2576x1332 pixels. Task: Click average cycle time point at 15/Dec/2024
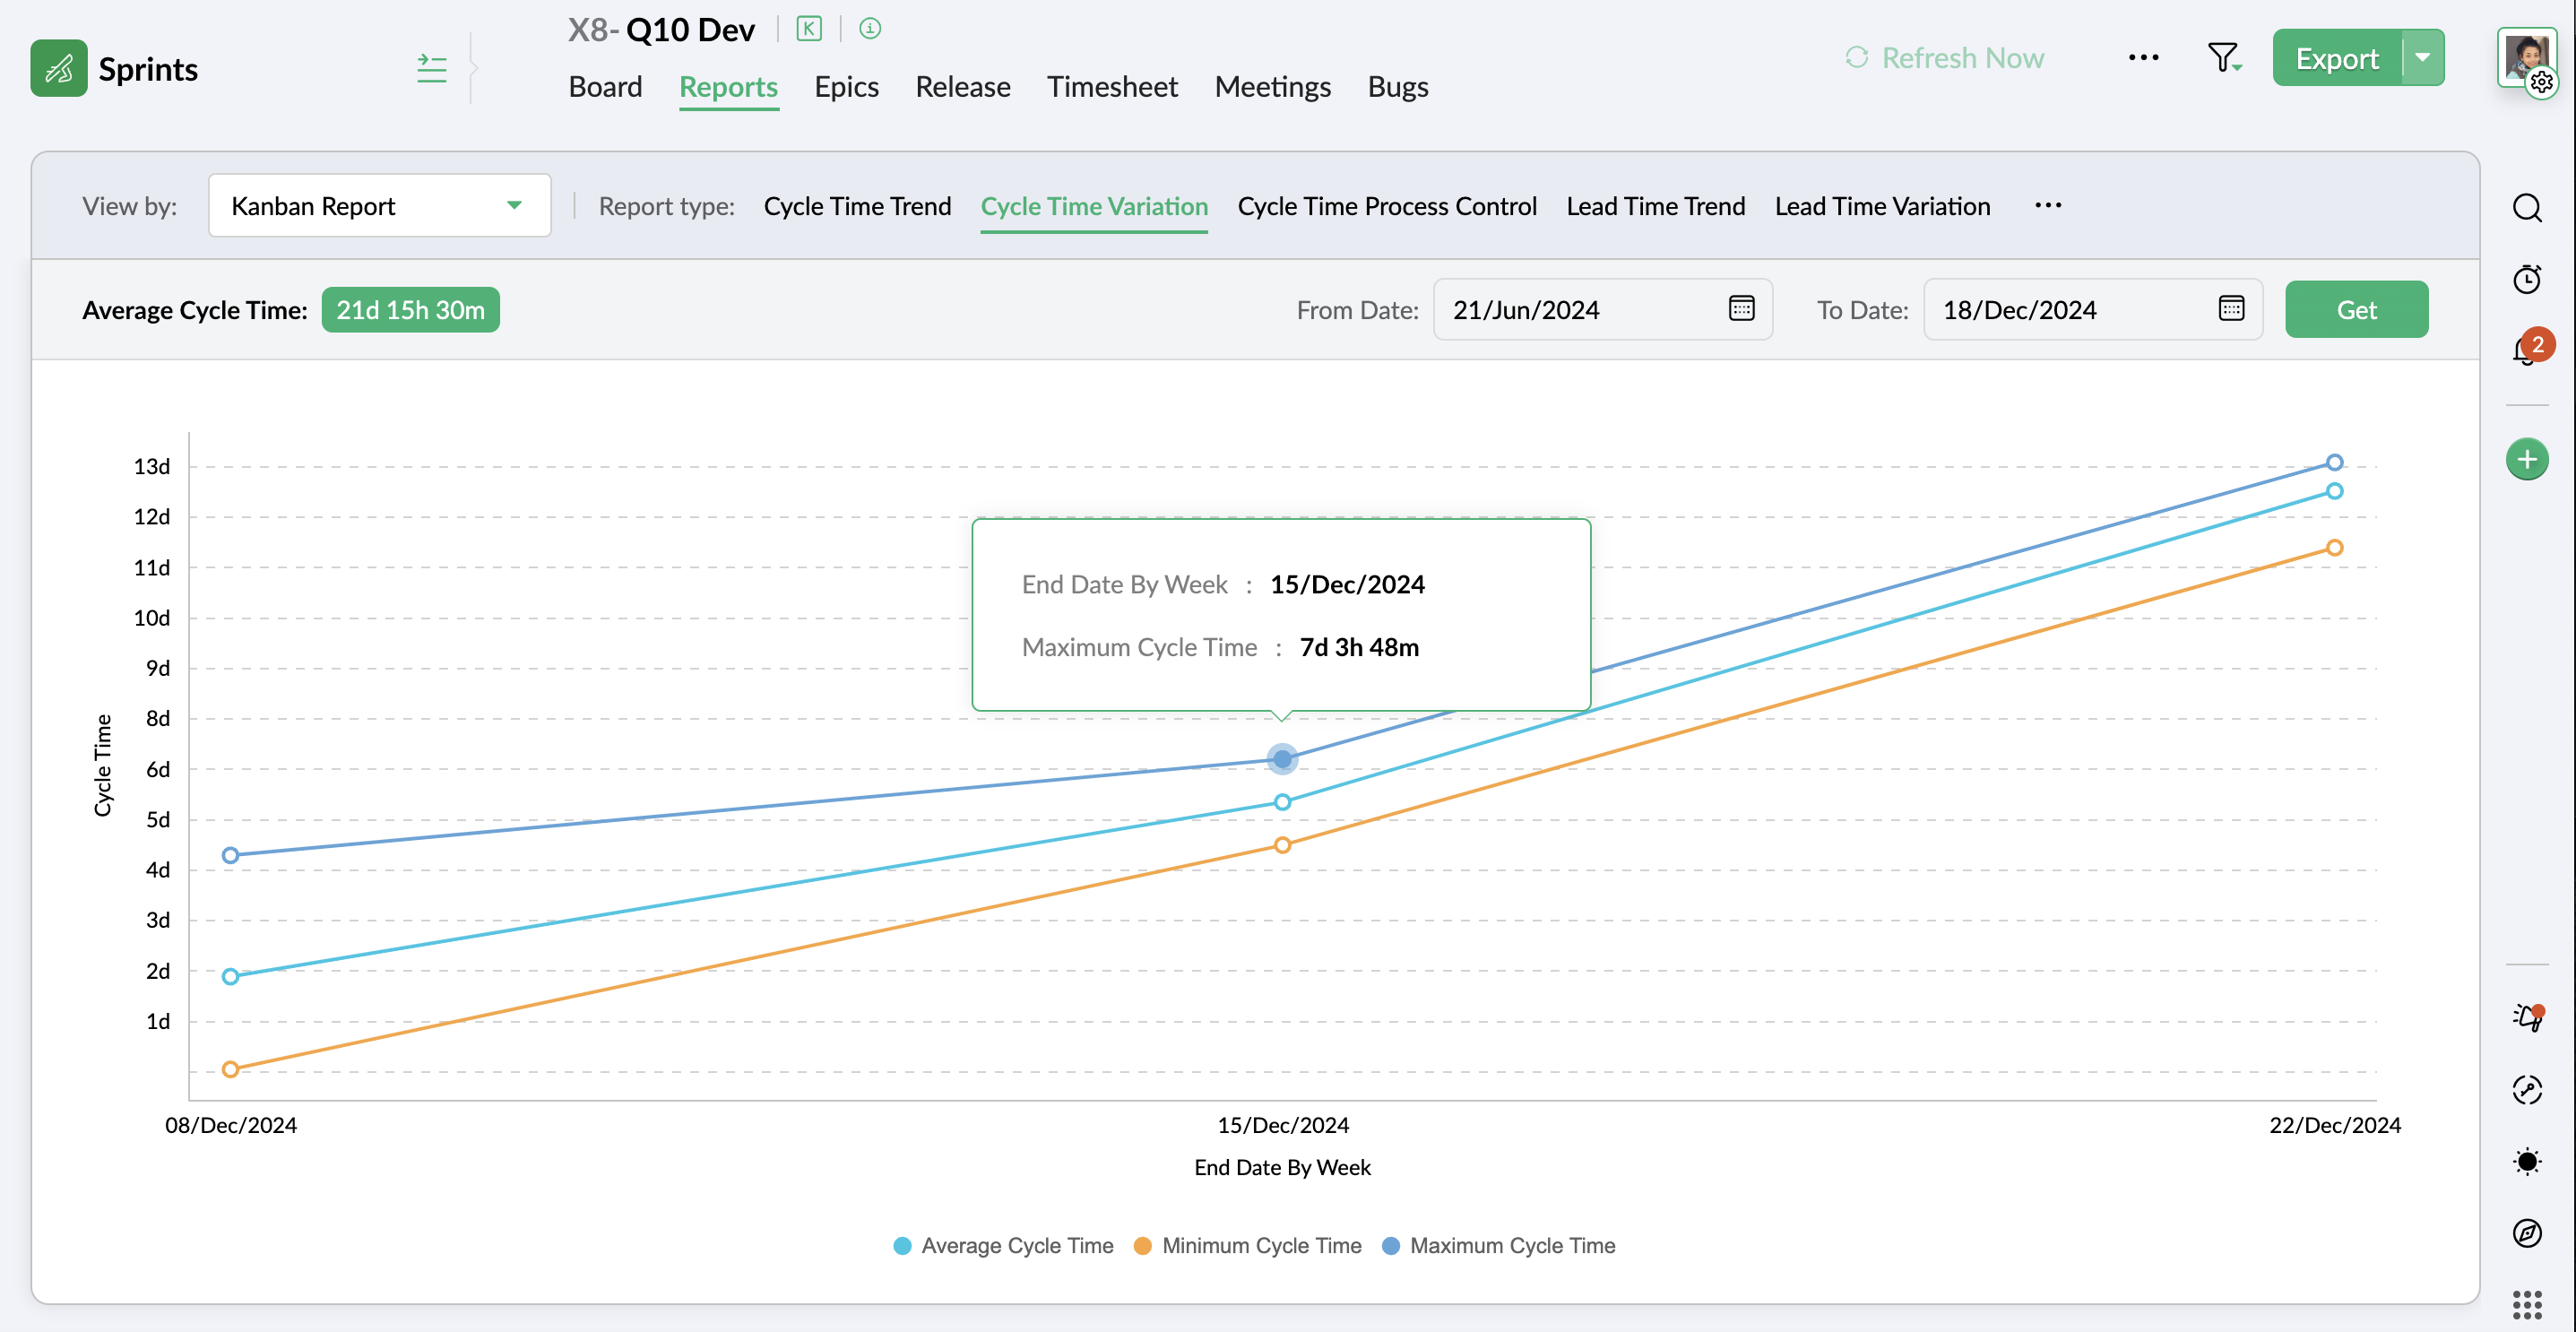[x=1282, y=802]
